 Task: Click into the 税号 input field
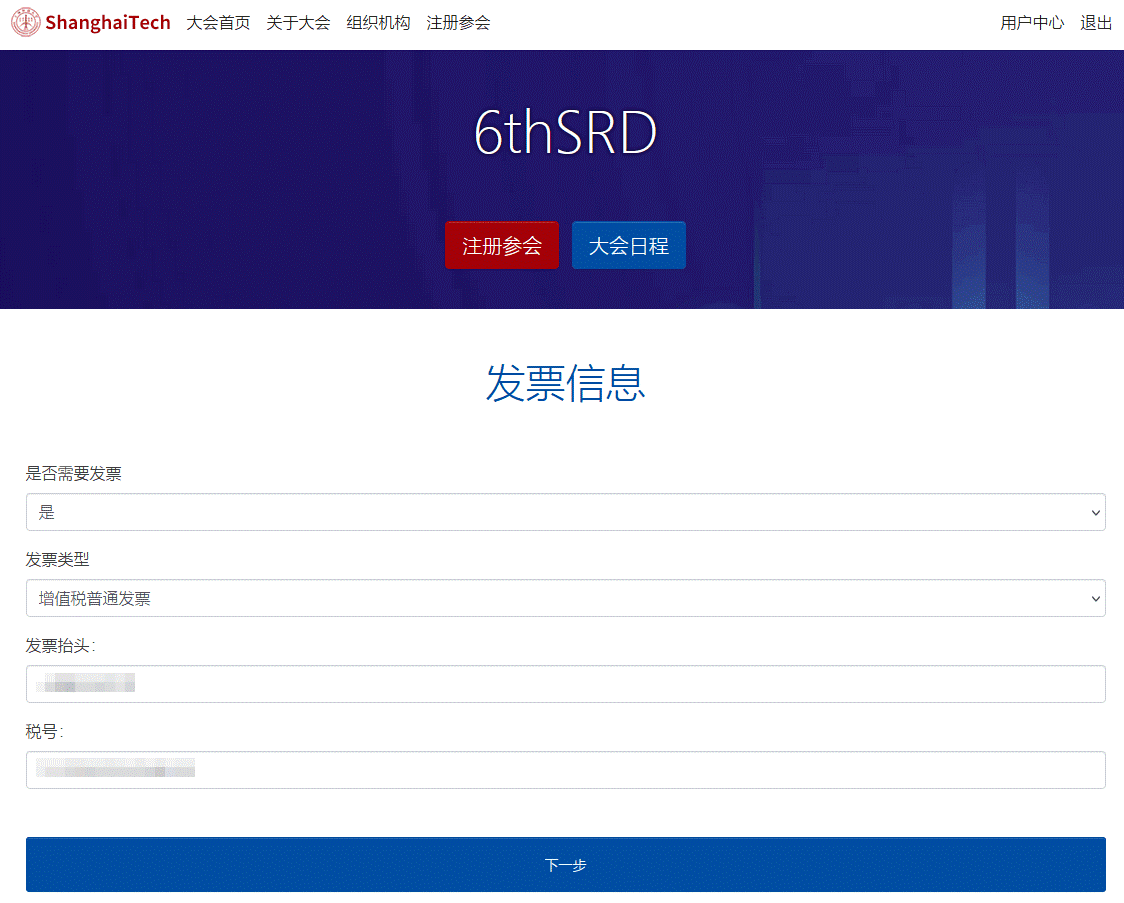click(565, 770)
